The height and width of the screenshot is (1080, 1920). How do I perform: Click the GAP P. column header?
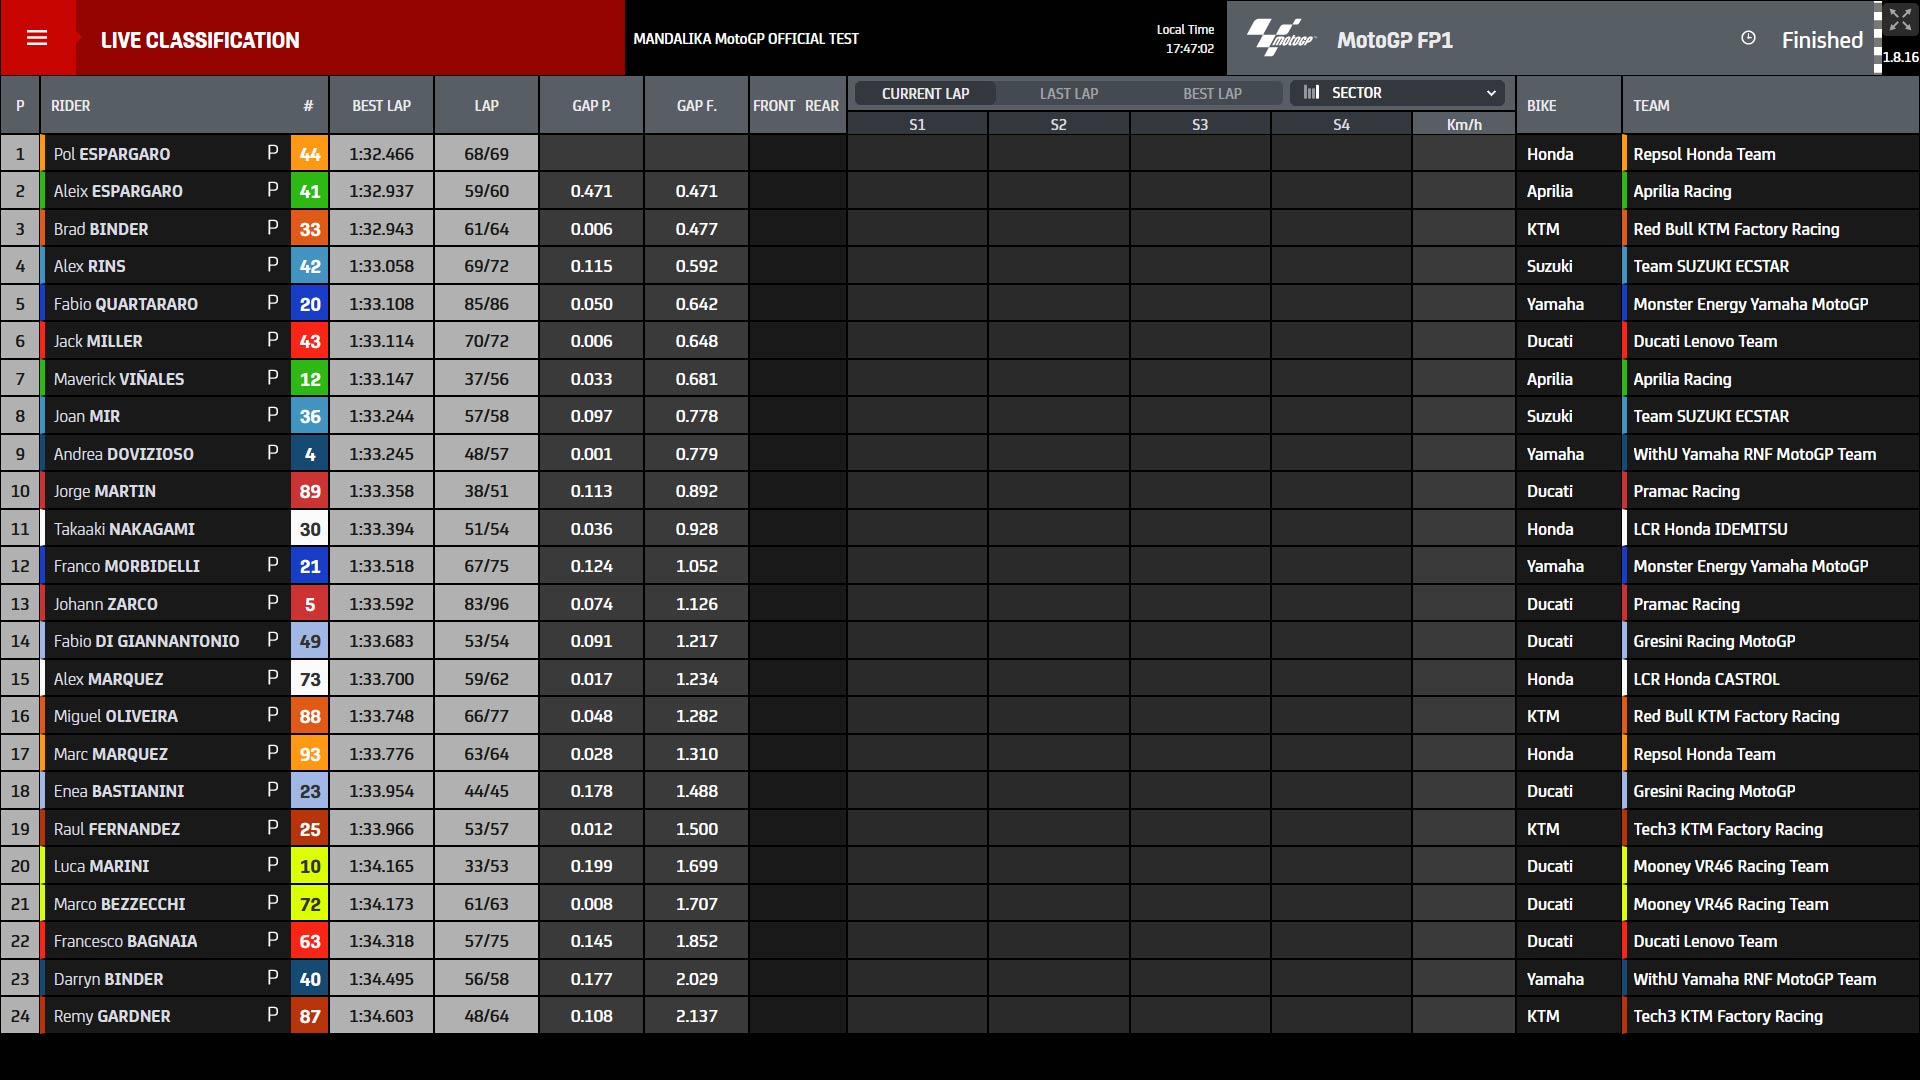click(591, 105)
